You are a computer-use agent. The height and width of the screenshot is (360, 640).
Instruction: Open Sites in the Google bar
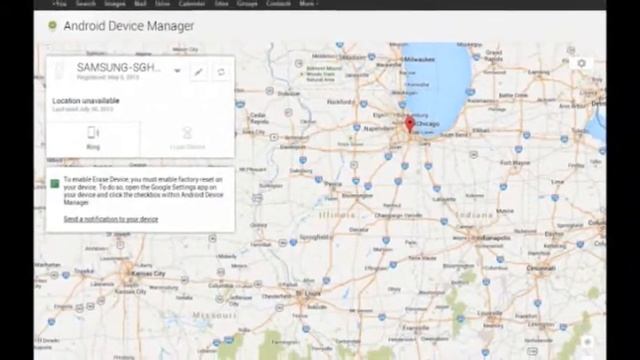(x=221, y=4)
